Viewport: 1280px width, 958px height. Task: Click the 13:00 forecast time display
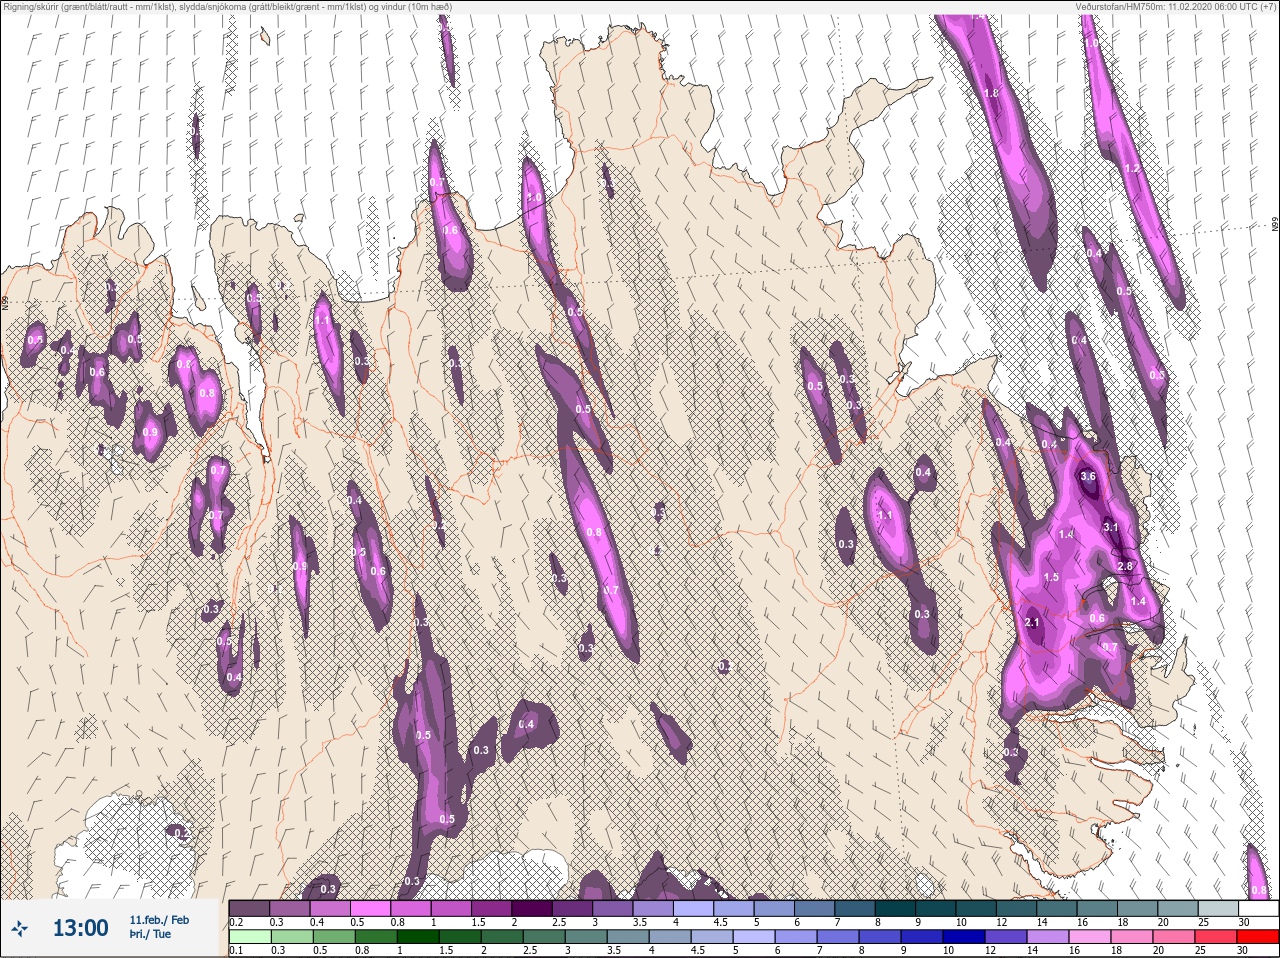pyautogui.click(x=80, y=928)
